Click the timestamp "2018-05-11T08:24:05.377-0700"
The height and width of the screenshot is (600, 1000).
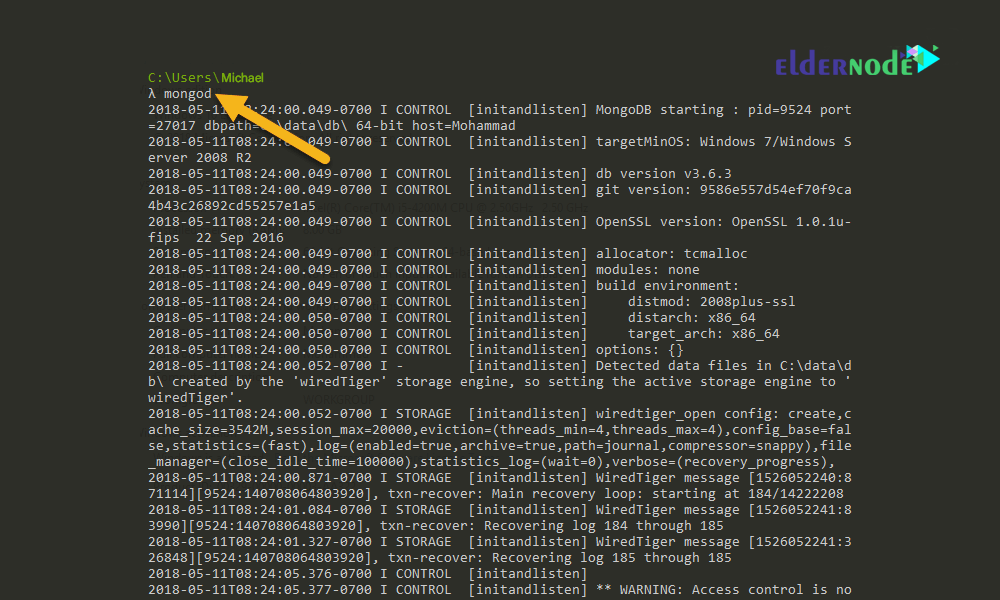pos(260,590)
